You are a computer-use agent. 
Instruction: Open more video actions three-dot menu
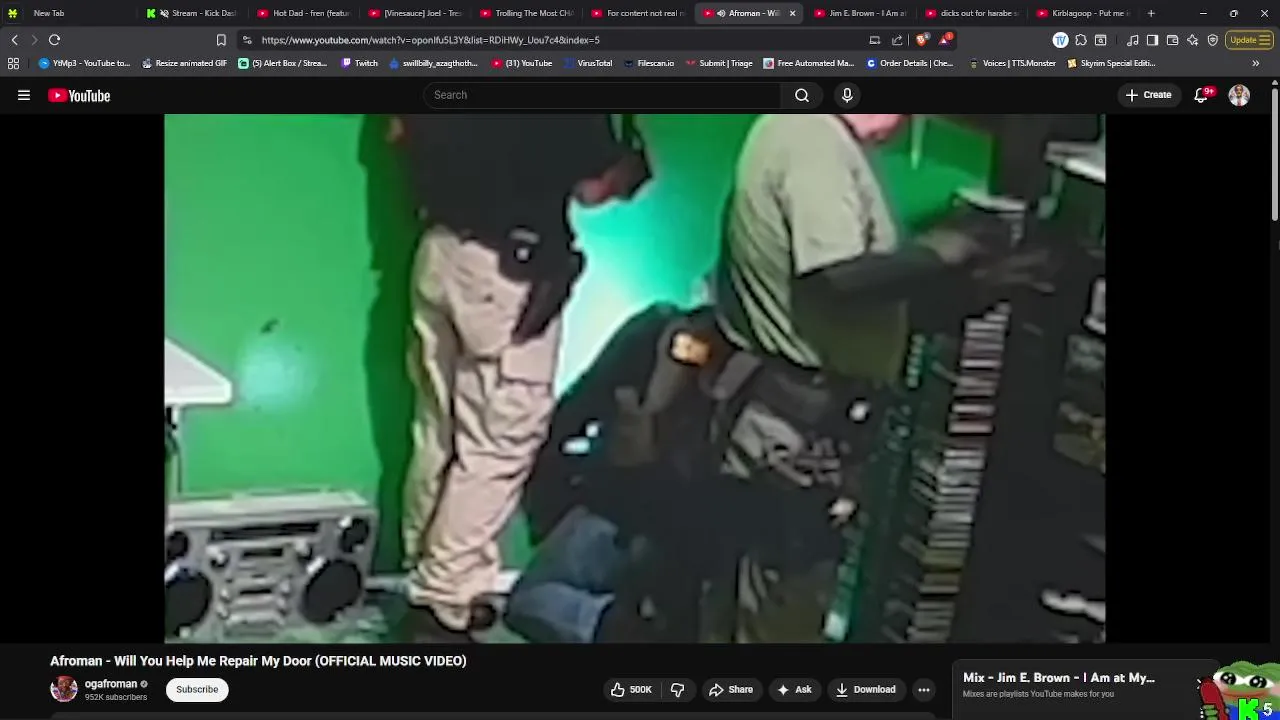924,689
